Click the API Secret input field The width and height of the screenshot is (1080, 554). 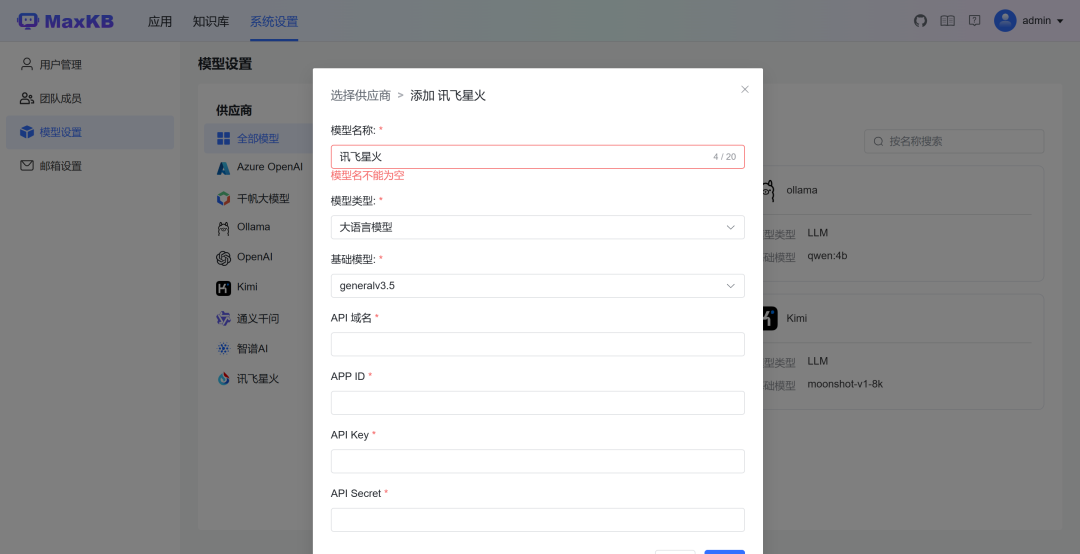537,520
